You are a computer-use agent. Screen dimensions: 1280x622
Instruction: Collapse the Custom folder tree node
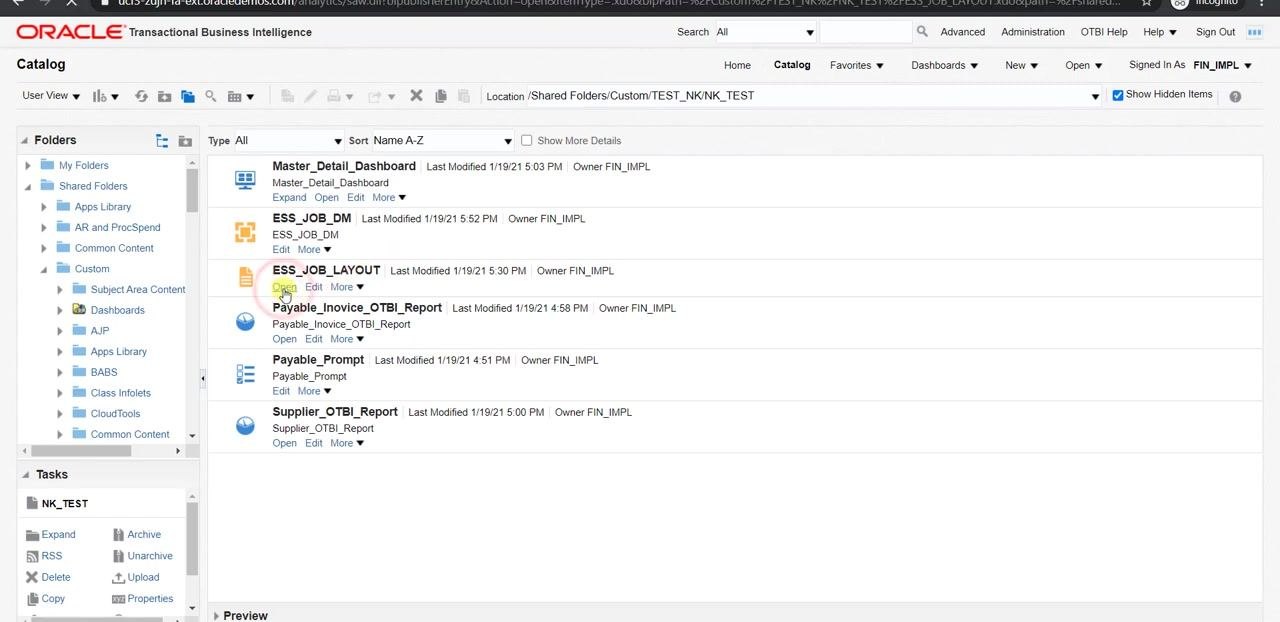coord(44,269)
